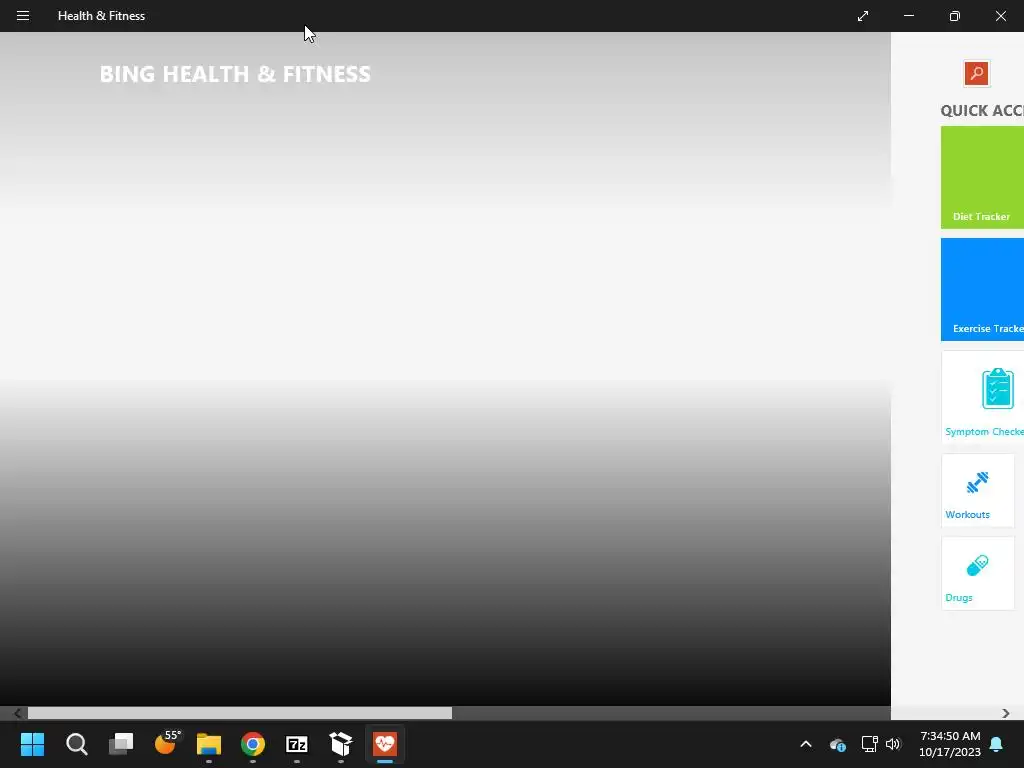Open taskbar Search

76,744
